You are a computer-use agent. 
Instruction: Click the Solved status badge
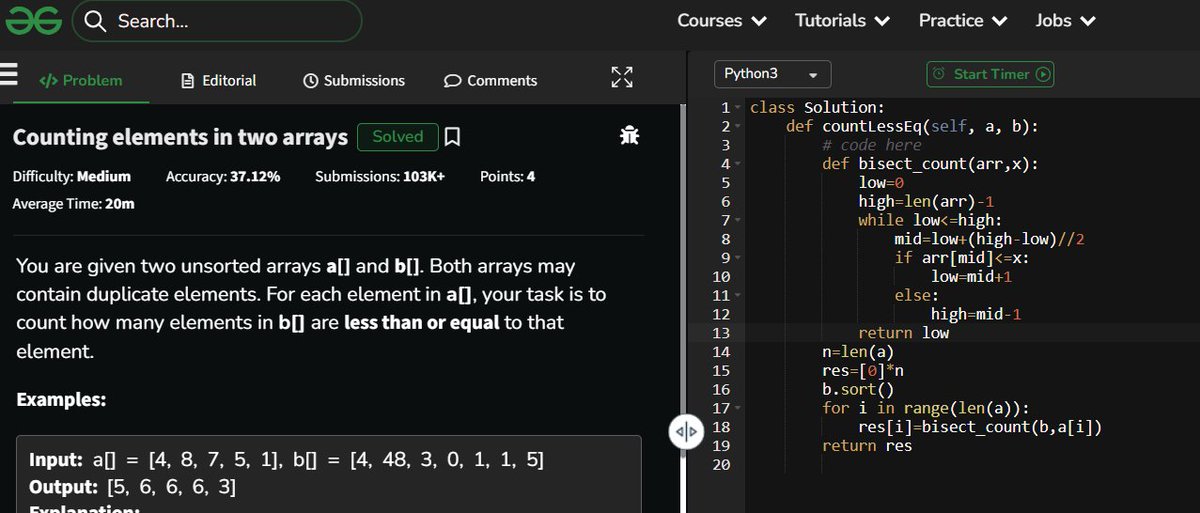click(398, 136)
